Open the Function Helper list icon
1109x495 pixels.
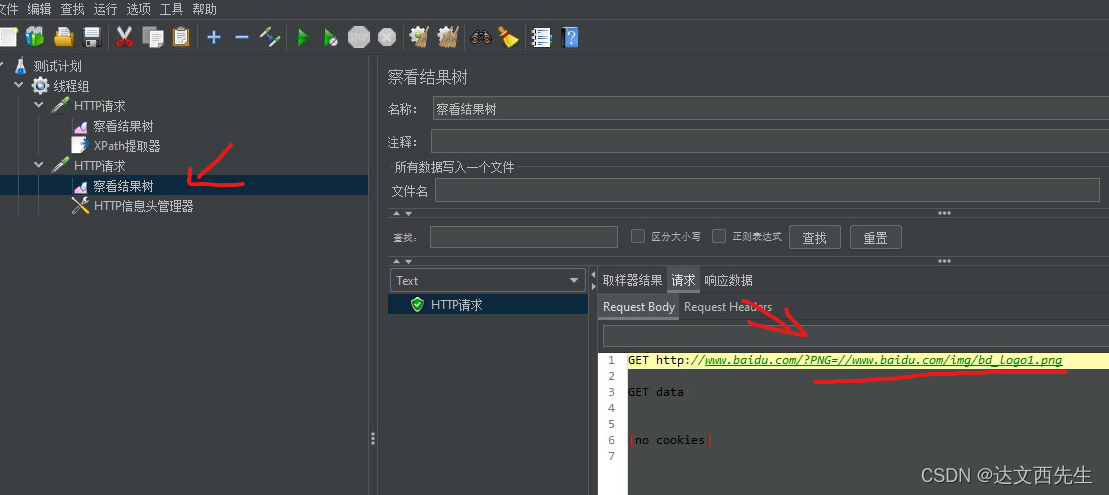pos(541,37)
